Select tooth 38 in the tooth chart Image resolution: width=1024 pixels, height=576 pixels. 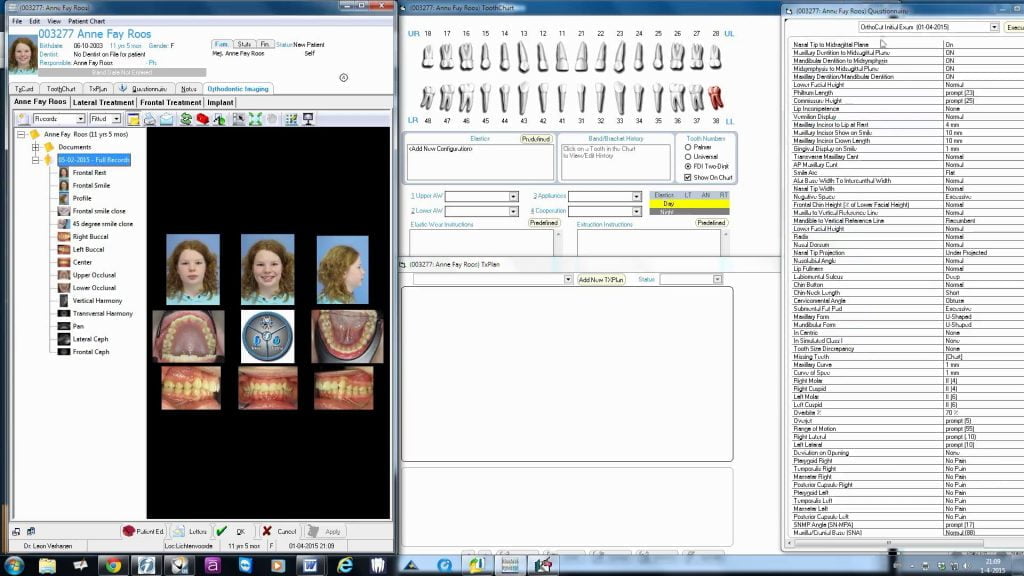714,98
